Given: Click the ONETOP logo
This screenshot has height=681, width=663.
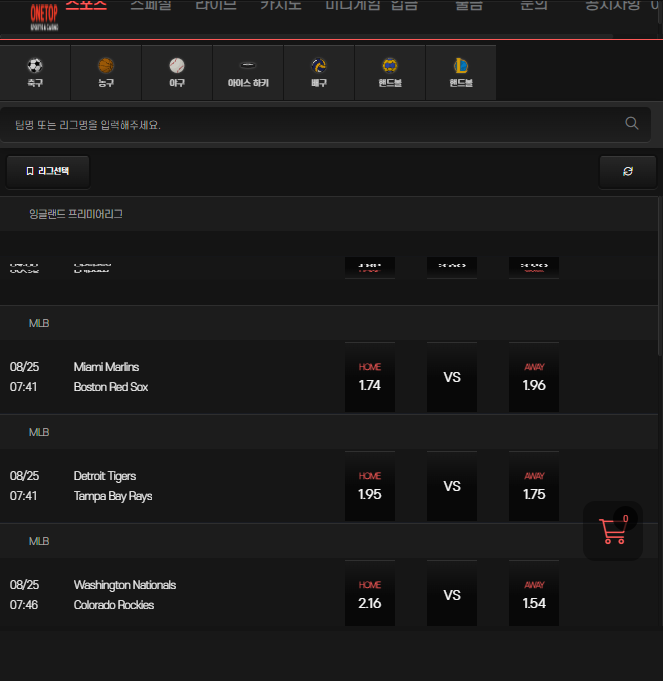Looking at the screenshot, I should (x=44, y=17).
